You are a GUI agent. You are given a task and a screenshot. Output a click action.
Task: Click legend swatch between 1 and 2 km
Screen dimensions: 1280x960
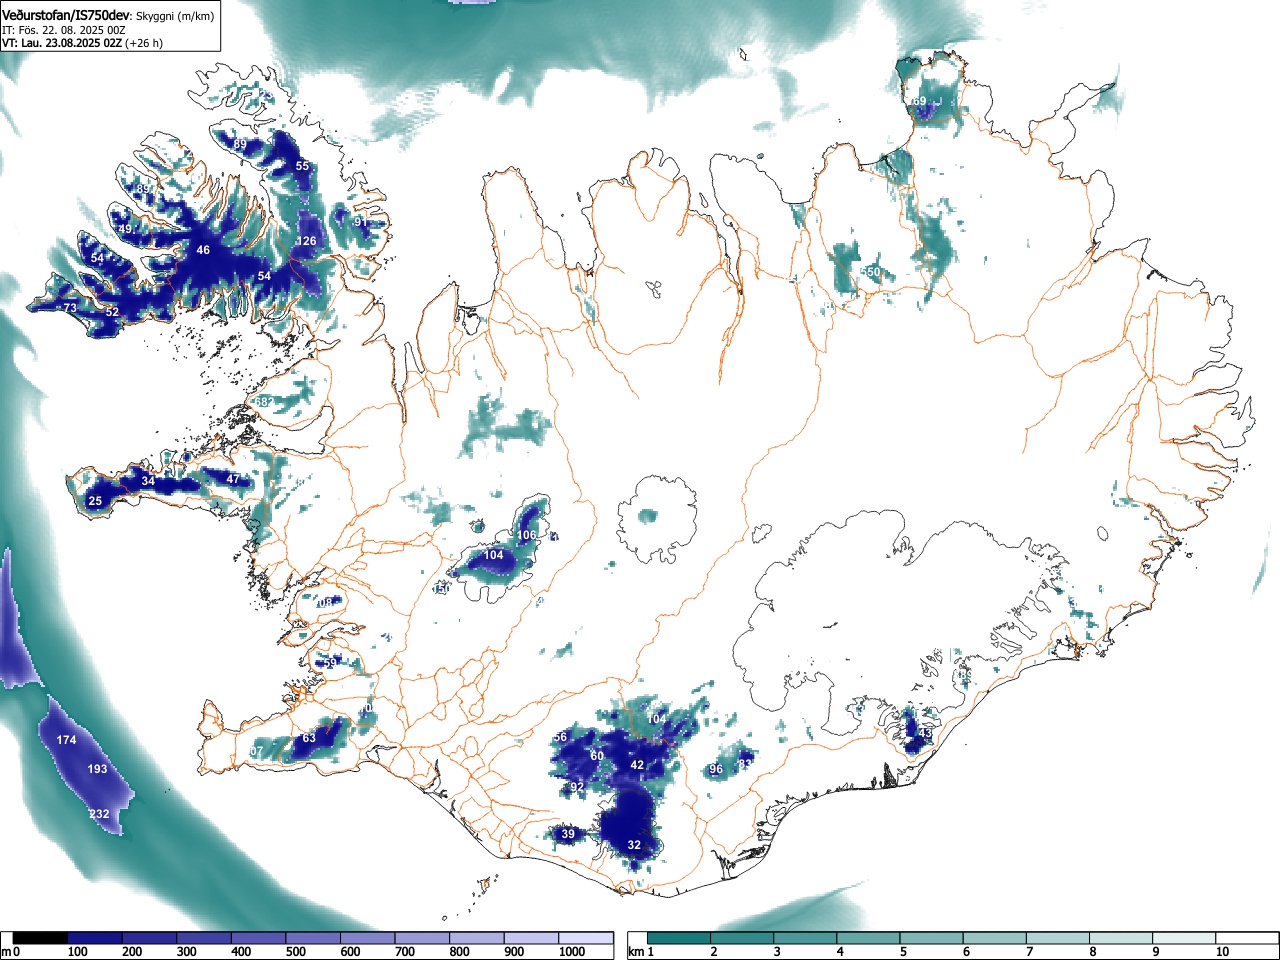point(679,938)
